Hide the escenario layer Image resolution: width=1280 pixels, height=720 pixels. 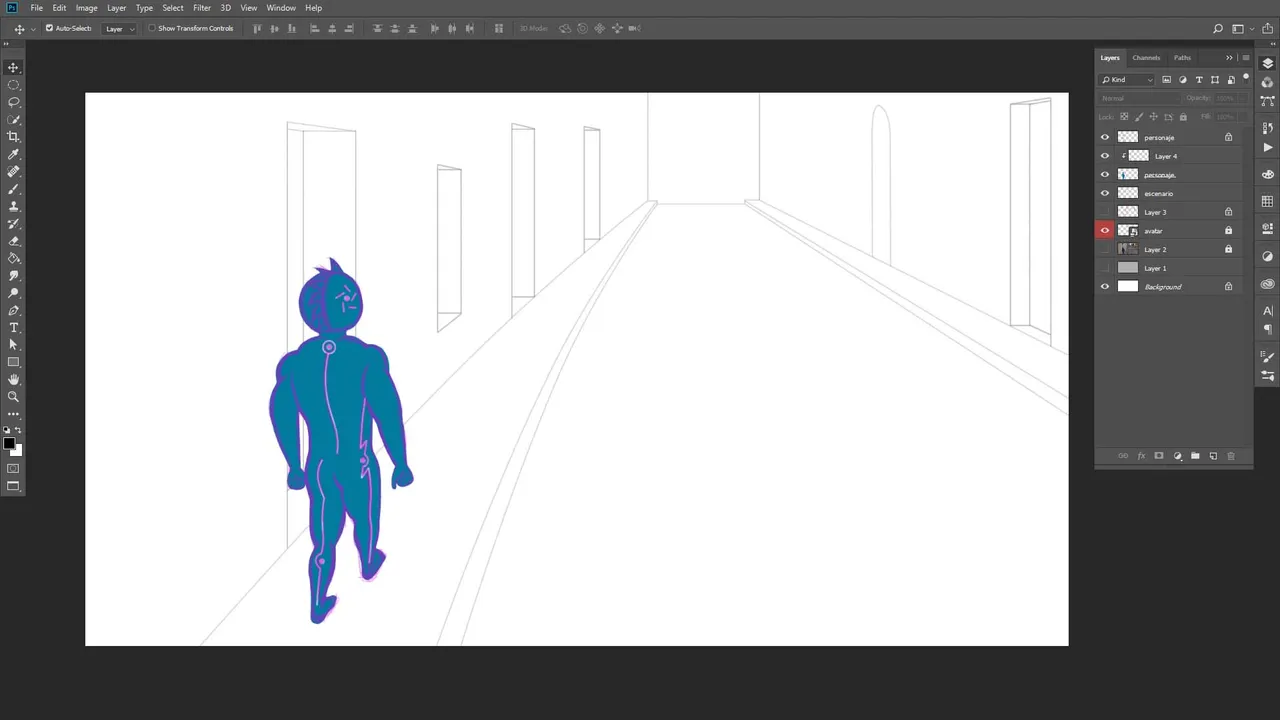coord(1105,193)
